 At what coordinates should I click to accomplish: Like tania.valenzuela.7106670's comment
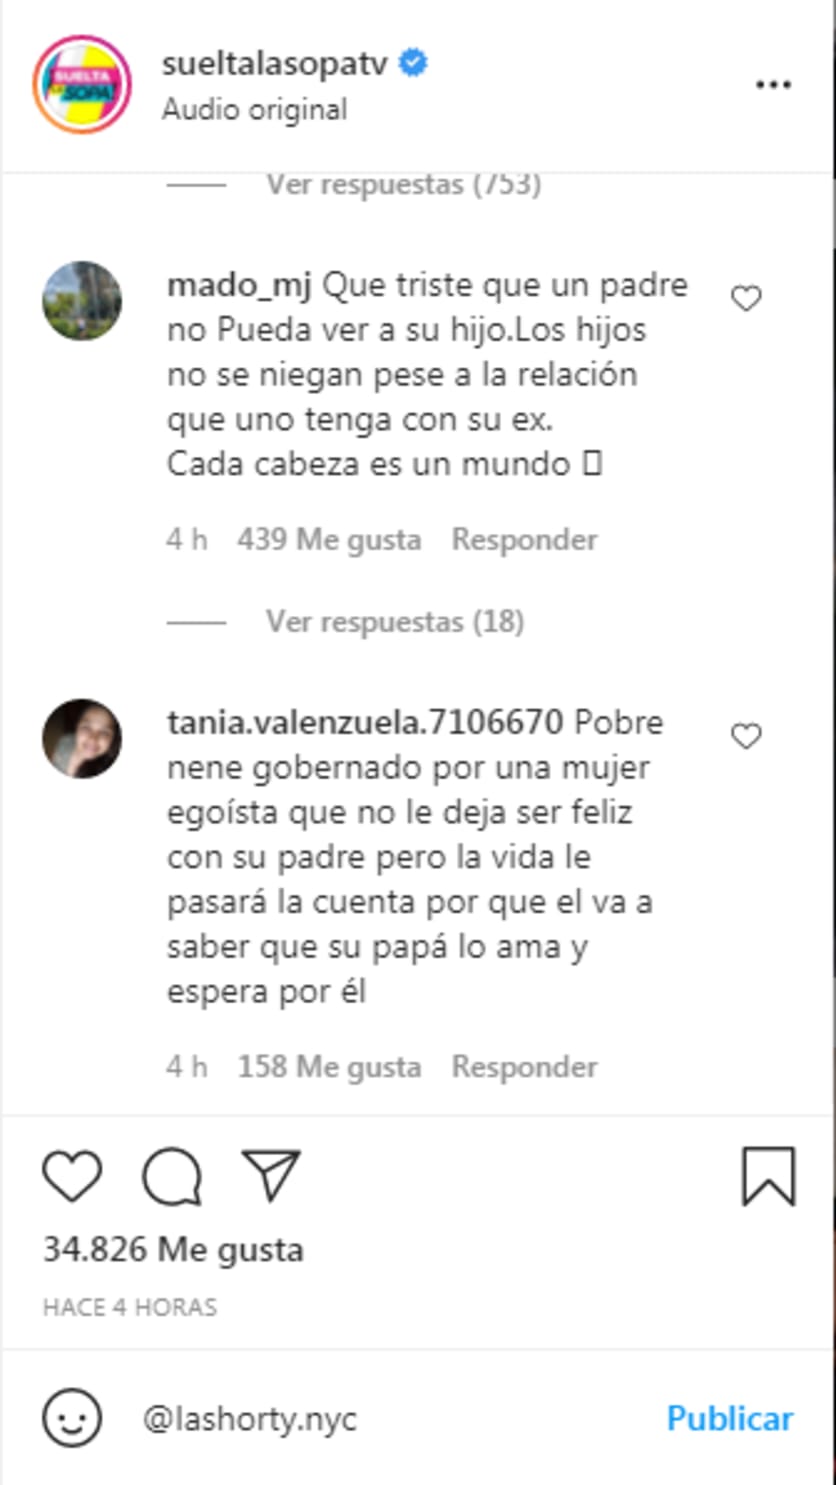[746, 737]
